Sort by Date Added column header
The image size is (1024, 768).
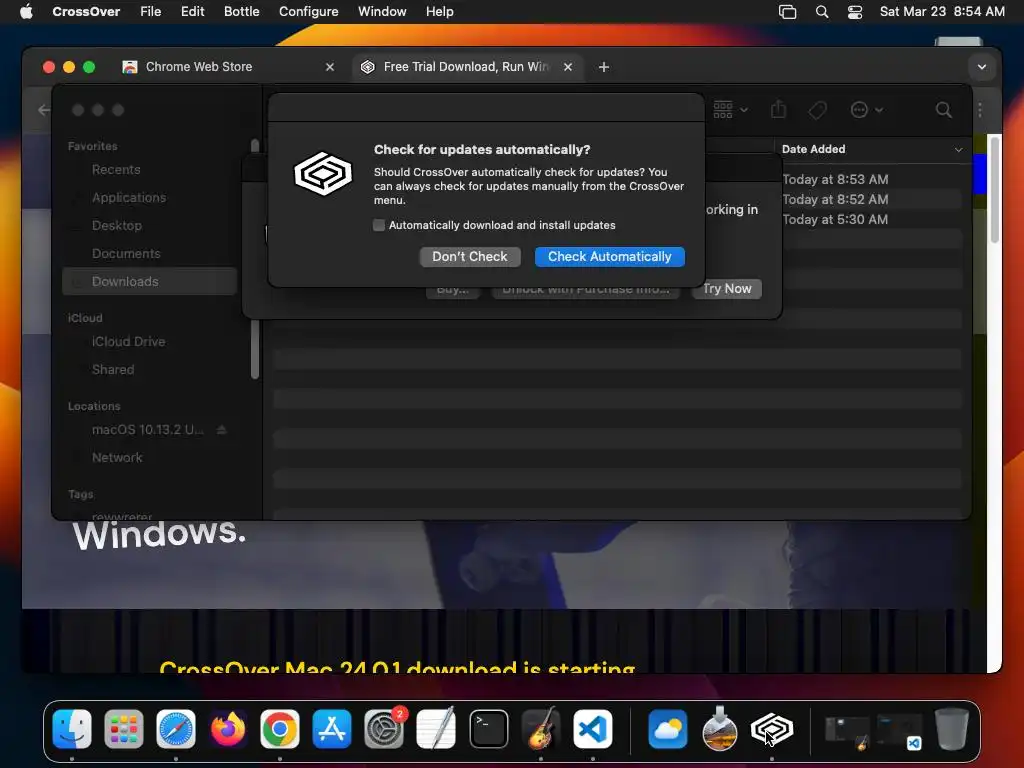(871, 149)
